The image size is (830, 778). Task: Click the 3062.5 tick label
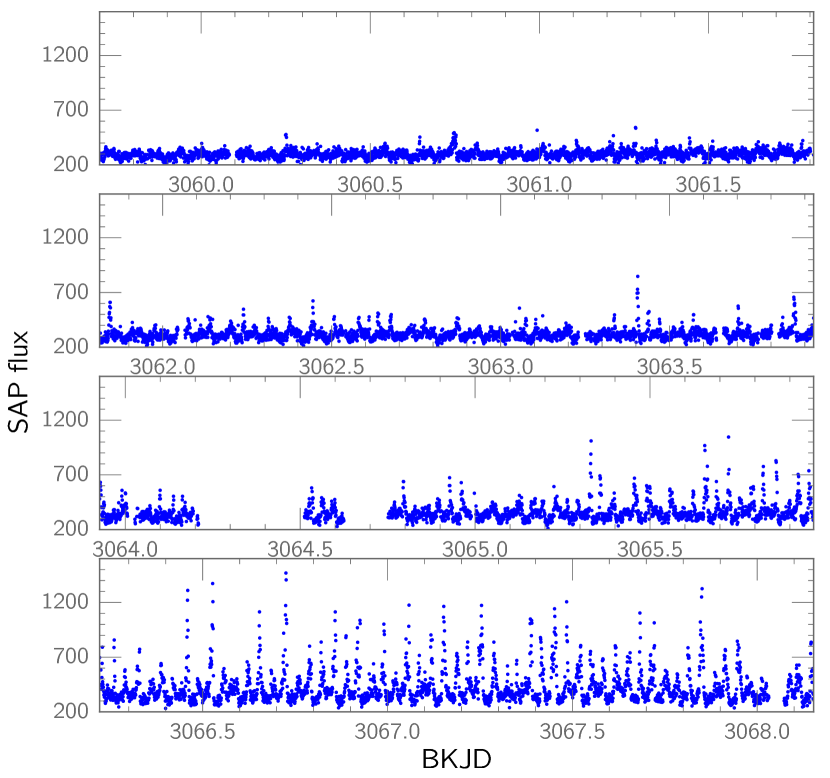point(331,366)
